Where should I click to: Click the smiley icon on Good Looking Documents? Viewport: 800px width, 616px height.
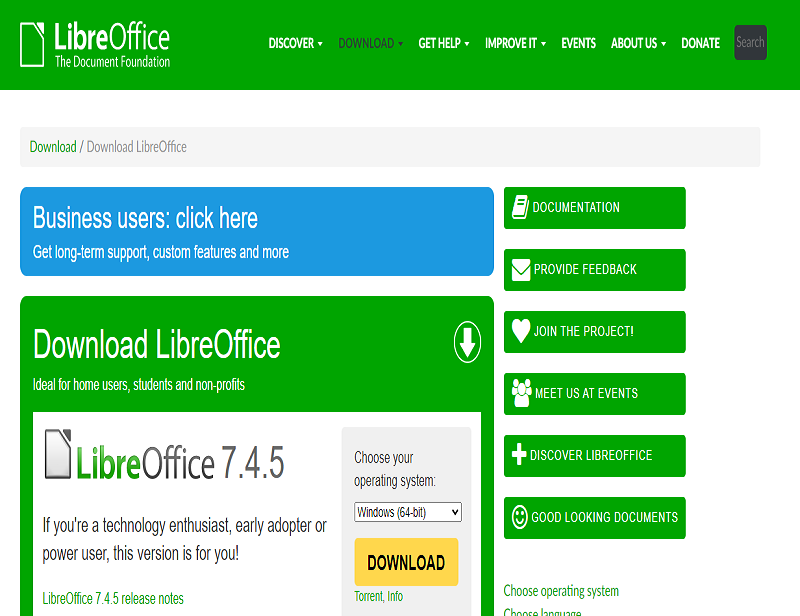point(519,517)
